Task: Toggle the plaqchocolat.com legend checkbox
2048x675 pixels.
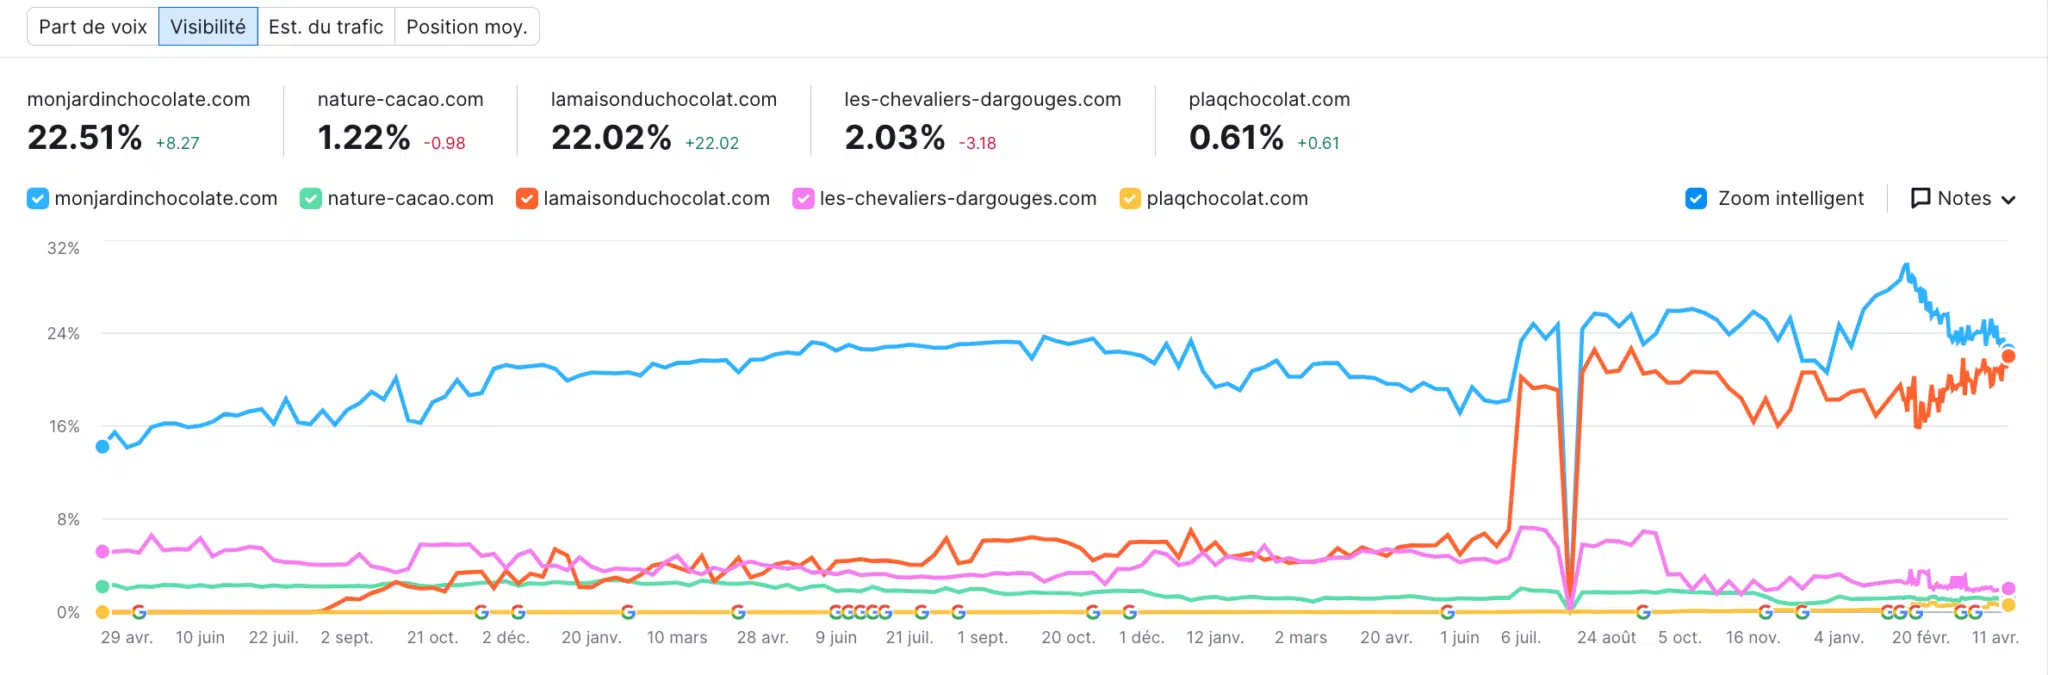Action: pos(1130,198)
